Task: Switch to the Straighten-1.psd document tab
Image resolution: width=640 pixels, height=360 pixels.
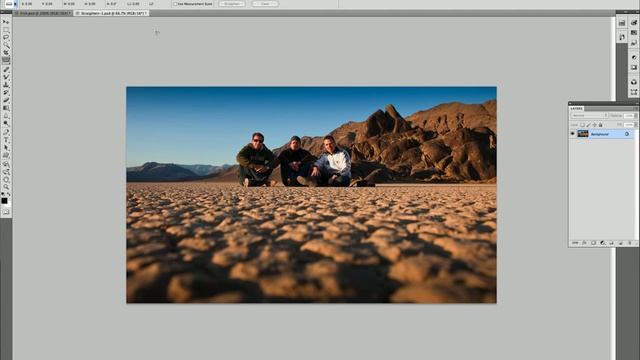Action: coord(111,13)
